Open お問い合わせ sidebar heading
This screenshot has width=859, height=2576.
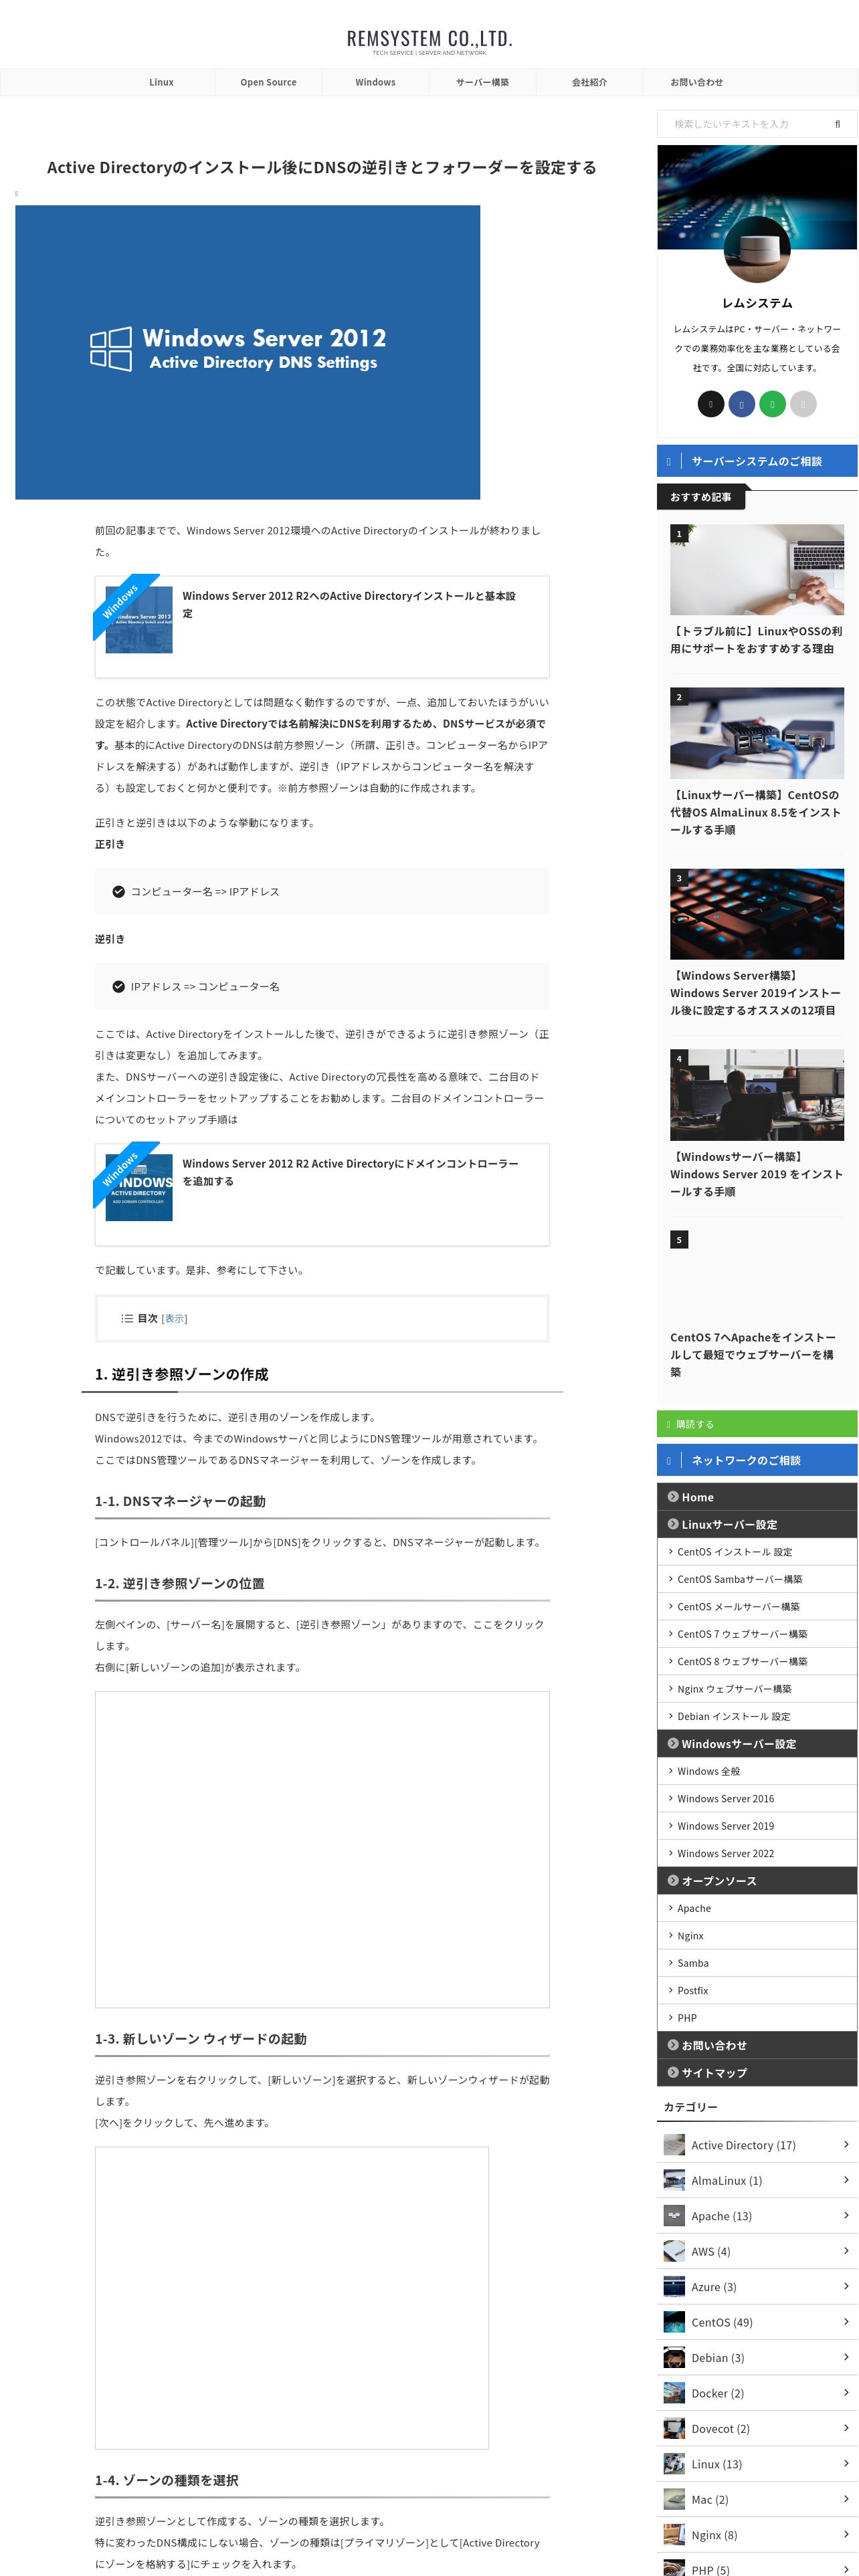[757, 2045]
